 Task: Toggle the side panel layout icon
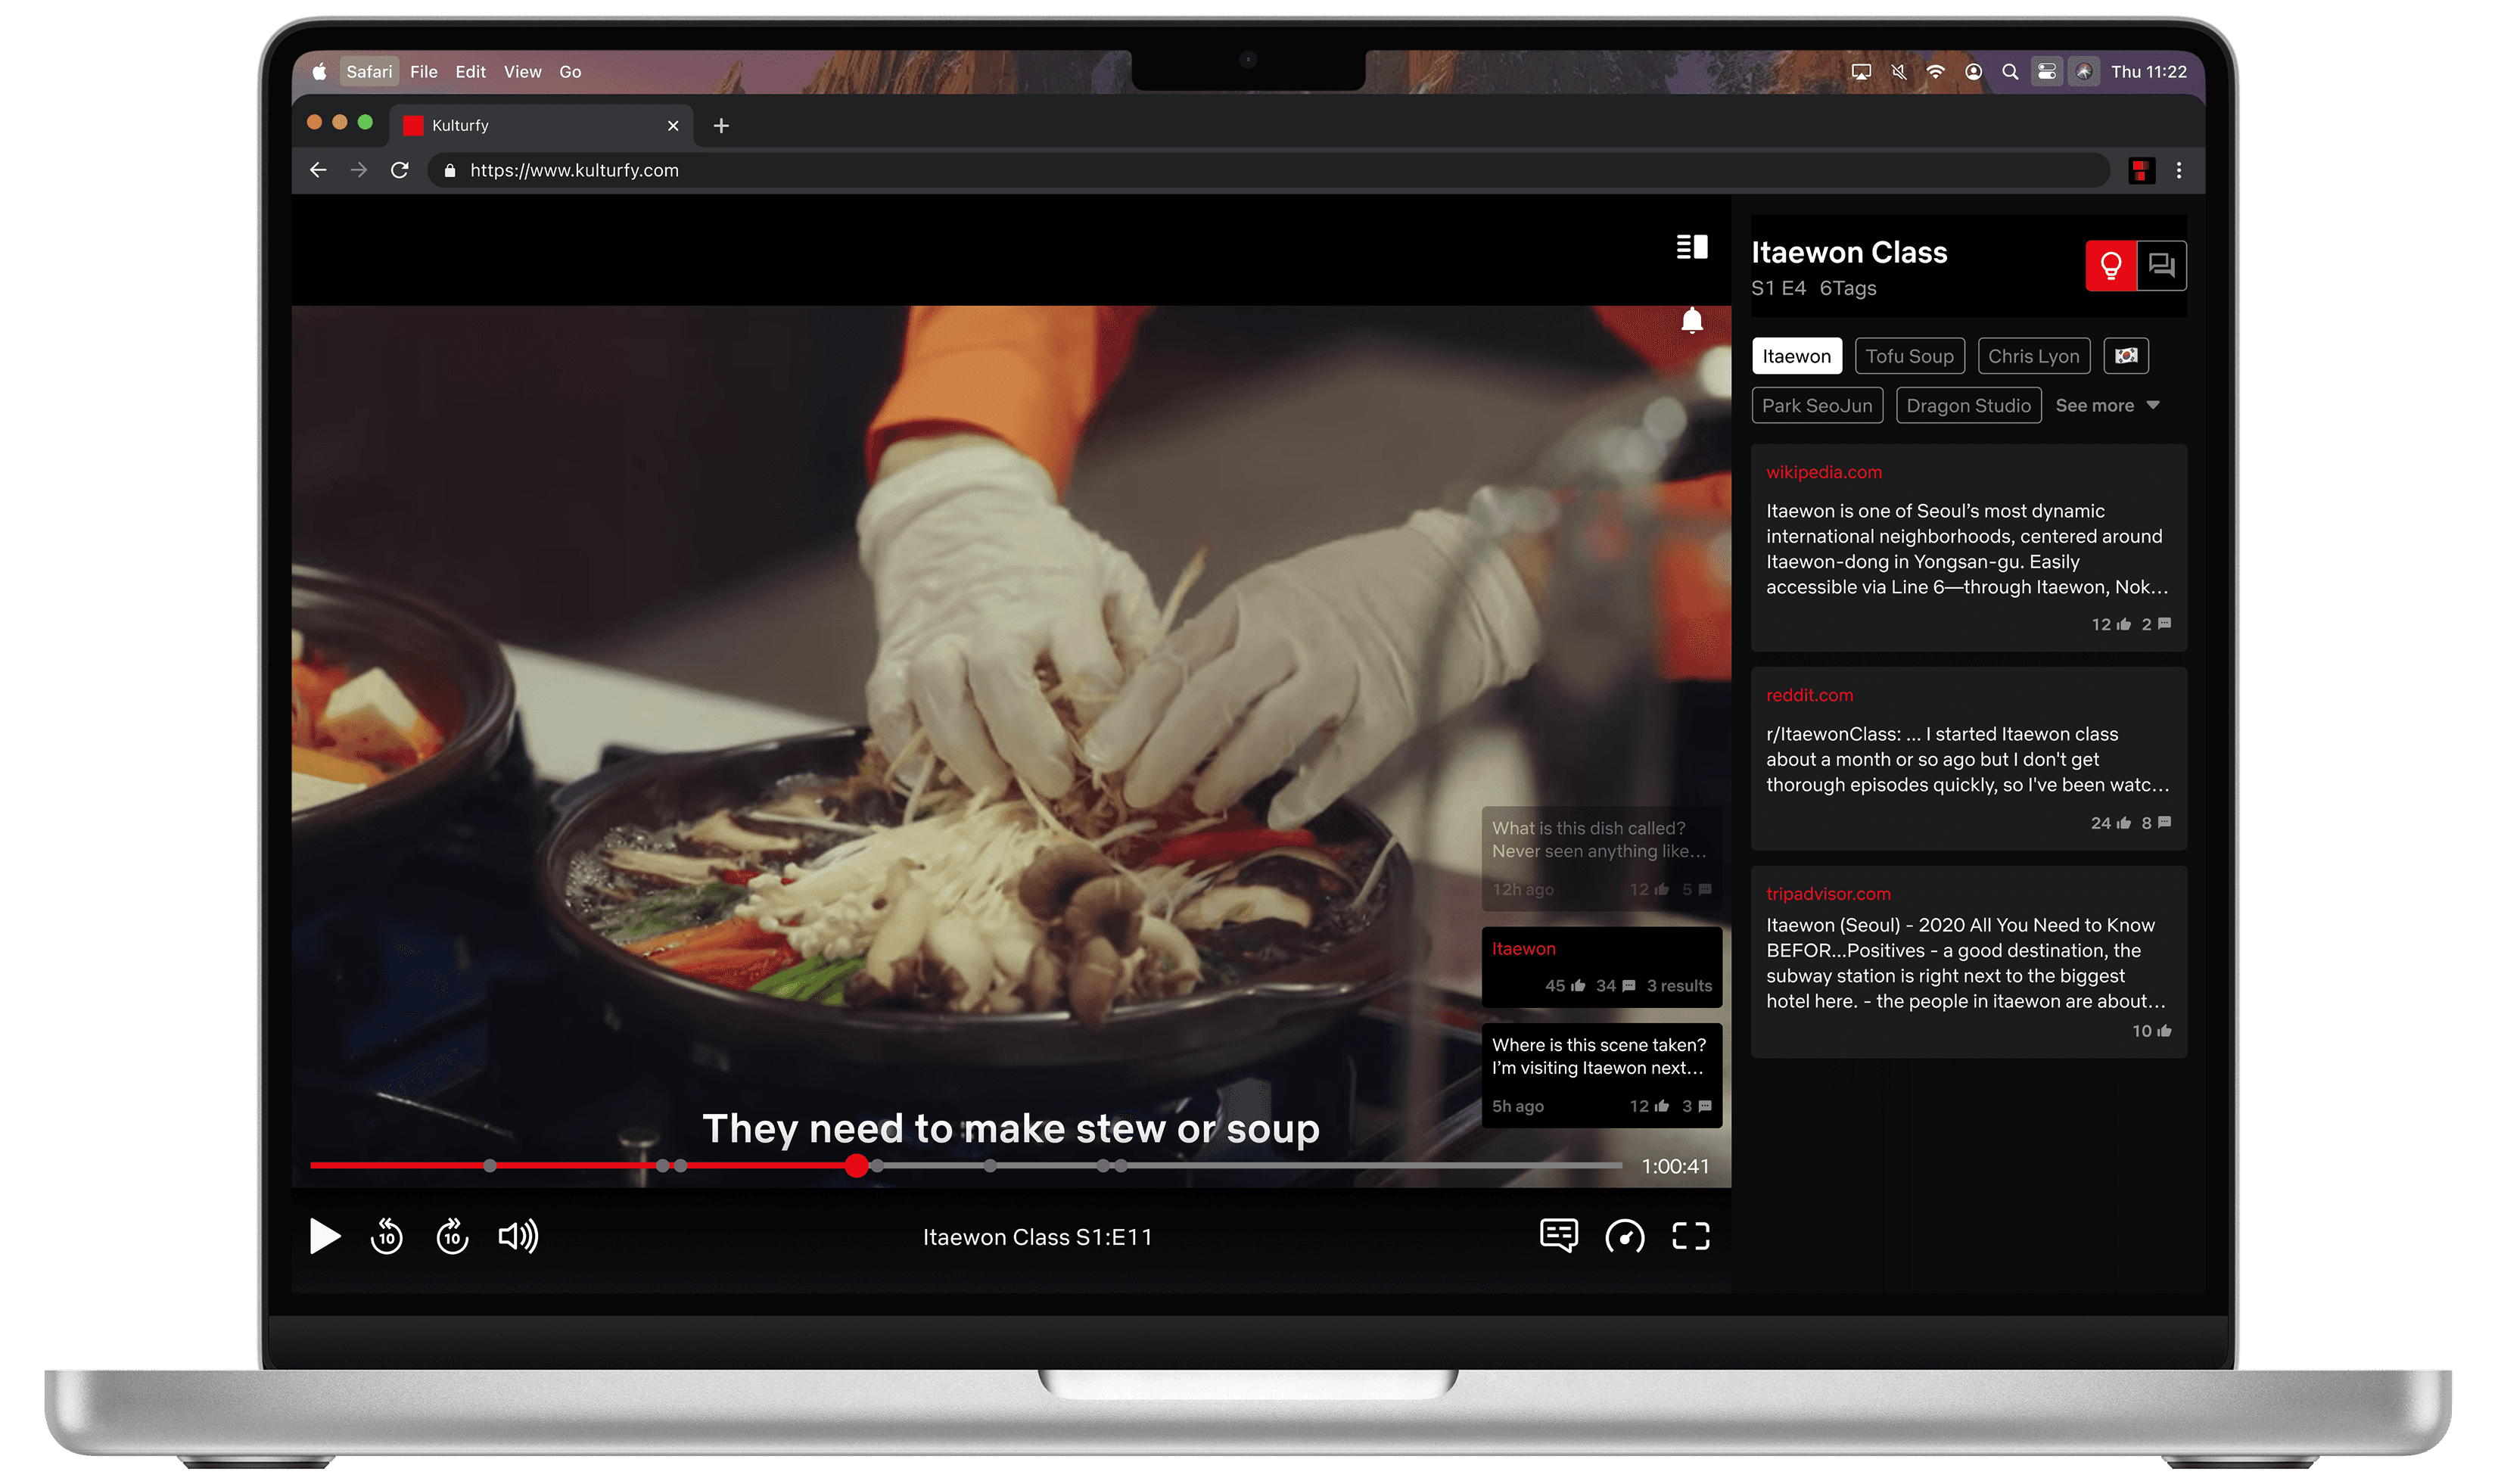pos(1691,247)
